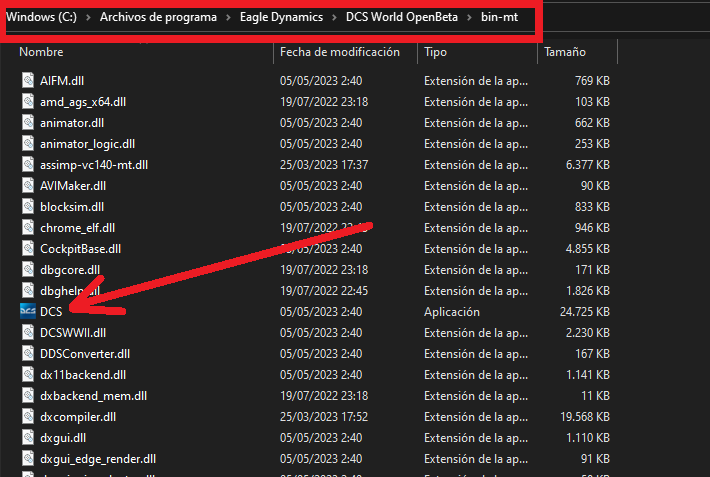Select file name amd_ags_x64.dll
The width and height of the screenshot is (710, 477).
tap(83, 102)
